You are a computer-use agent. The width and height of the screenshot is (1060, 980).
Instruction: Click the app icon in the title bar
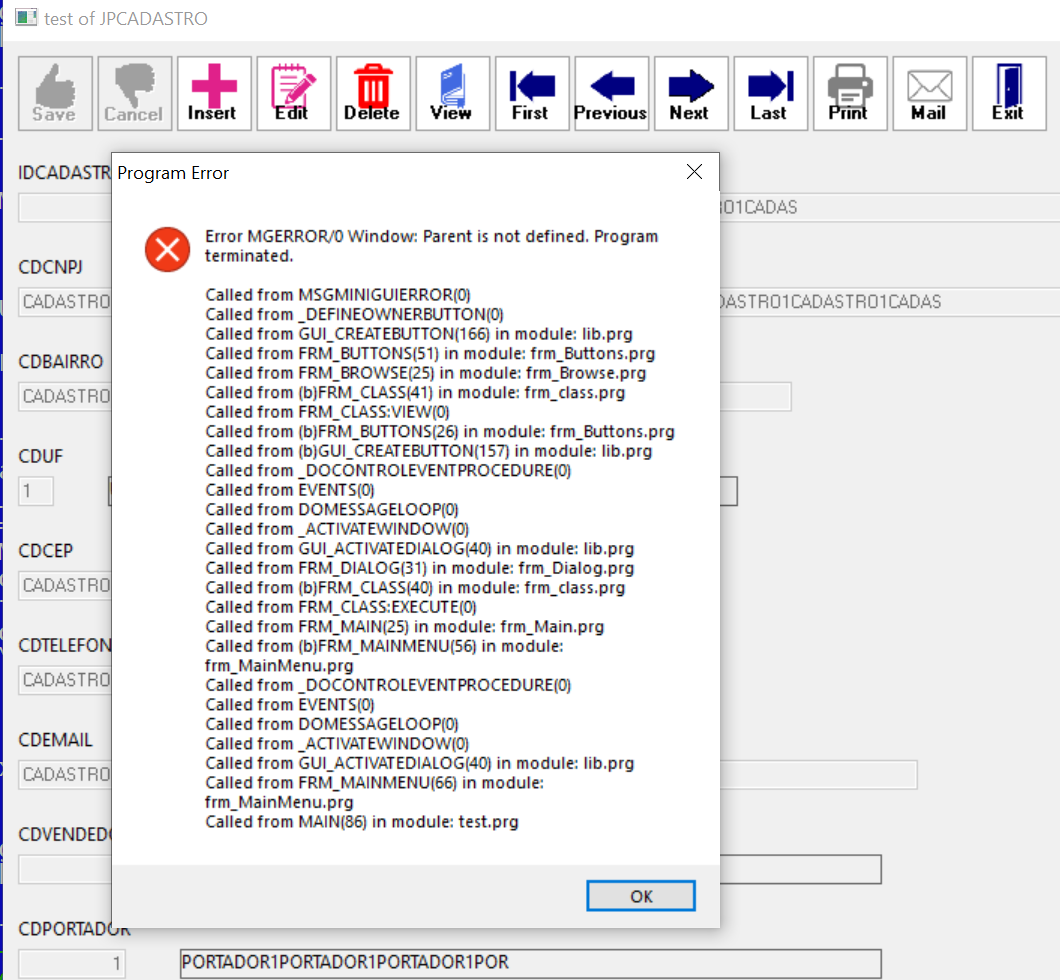pos(26,17)
